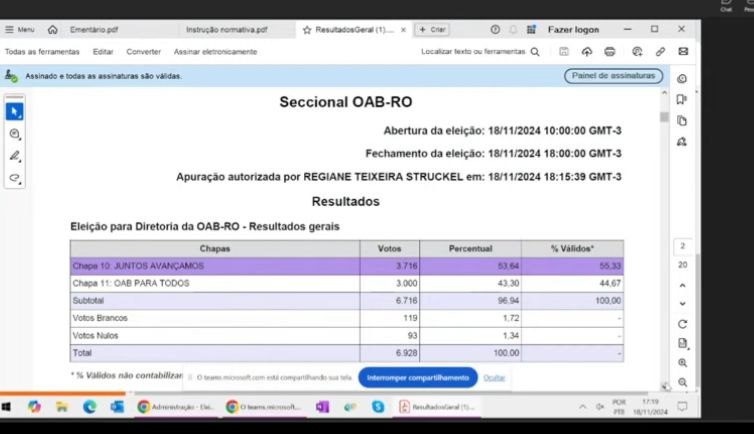Screen dimensions: 754x434
Task: Go to previous page up chevron
Action: [x=682, y=285]
